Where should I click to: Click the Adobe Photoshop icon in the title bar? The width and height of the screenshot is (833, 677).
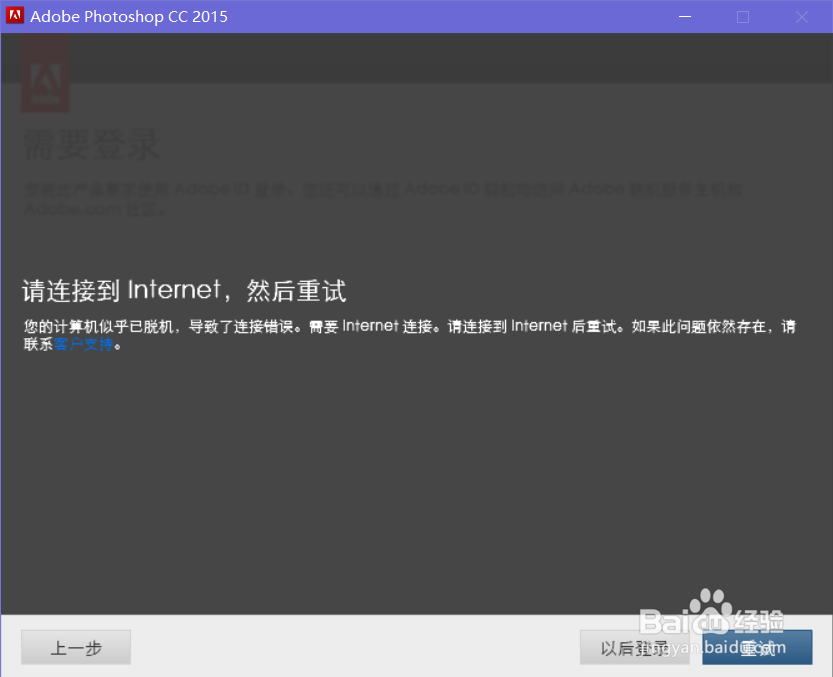coord(13,16)
